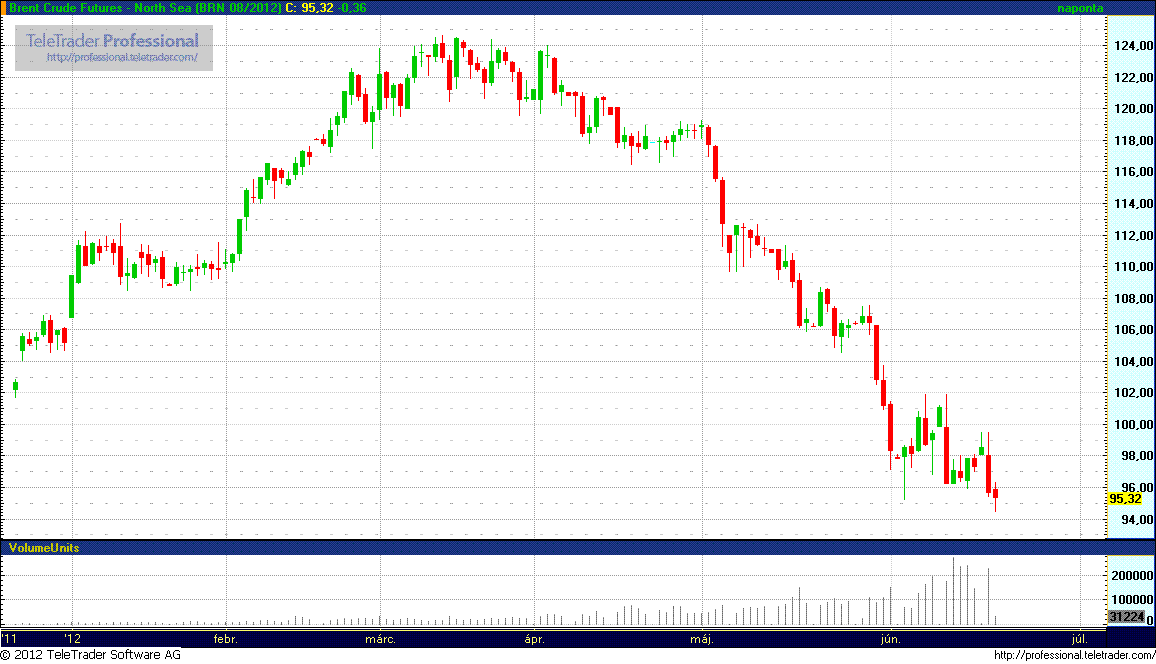Image resolution: width=1156 pixels, height=664 pixels.
Task: Click the Brent Crude Futures chart title
Action: pos(145,8)
